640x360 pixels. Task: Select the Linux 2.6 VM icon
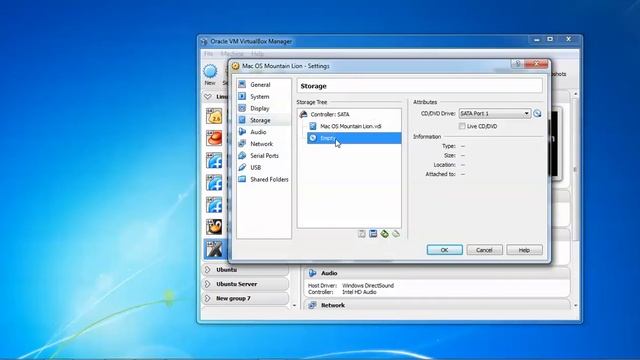(x=214, y=117)
